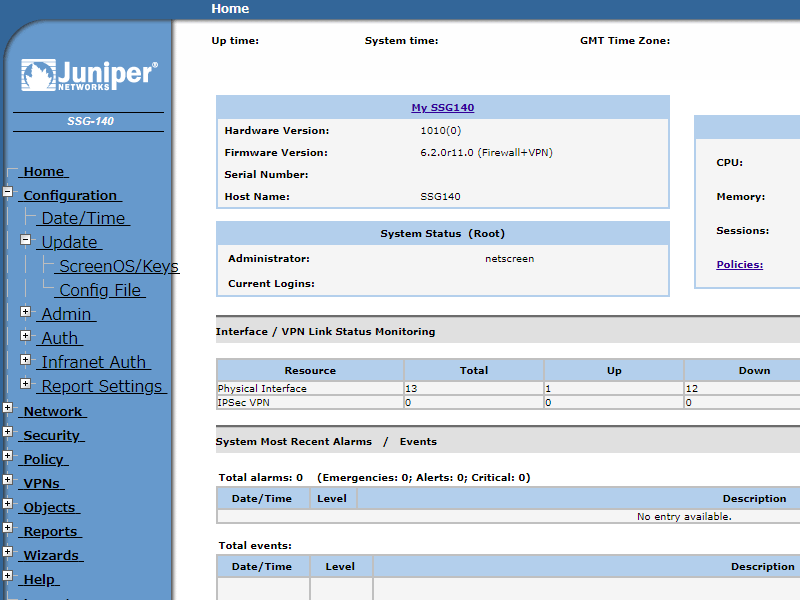Viewport: 800px width, 600px height.
Task: Open the Policies link in resources panel
Action: (740, 264)
